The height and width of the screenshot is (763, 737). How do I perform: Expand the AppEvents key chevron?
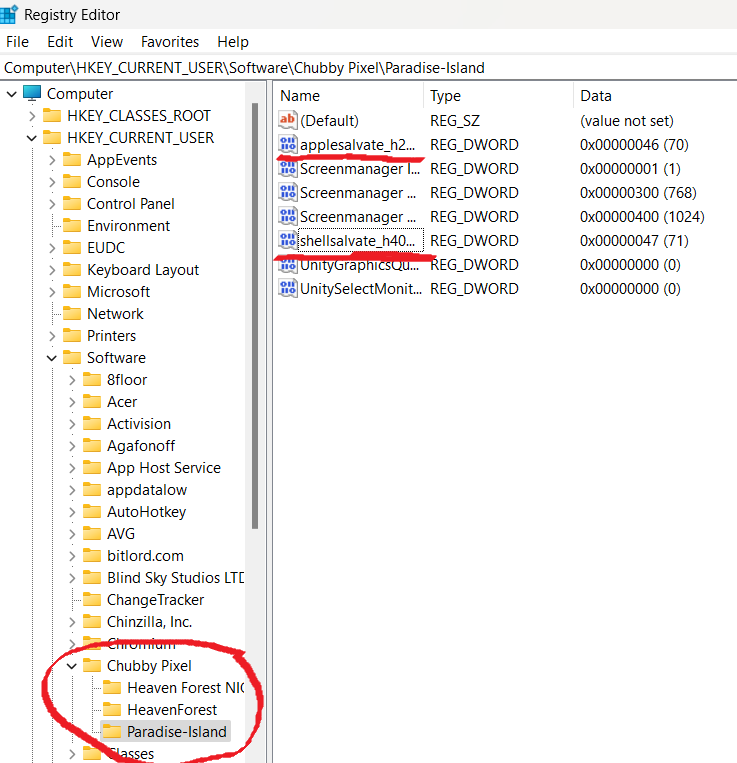[52, 160]
